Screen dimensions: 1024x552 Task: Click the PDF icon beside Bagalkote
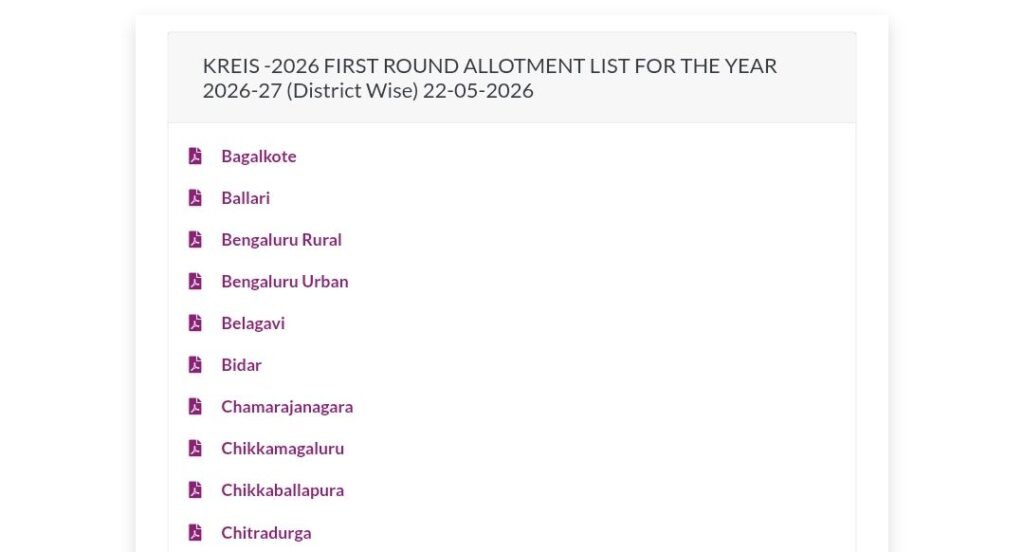pos(195,156)
